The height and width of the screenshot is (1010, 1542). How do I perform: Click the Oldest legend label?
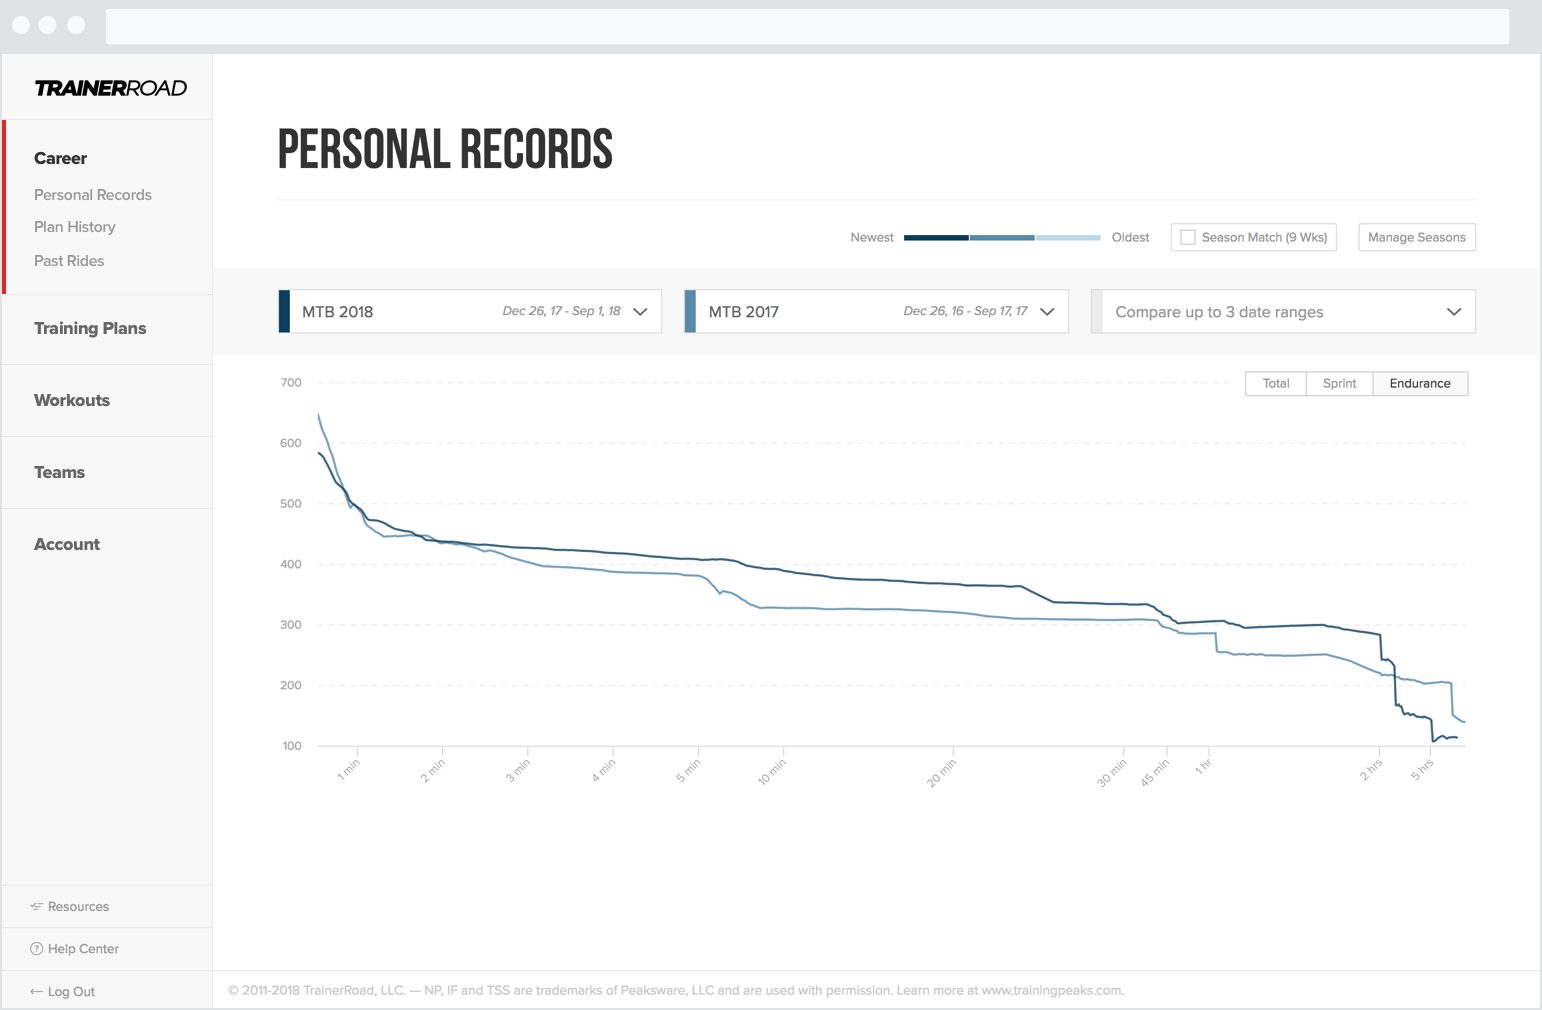pos(1130,238)
